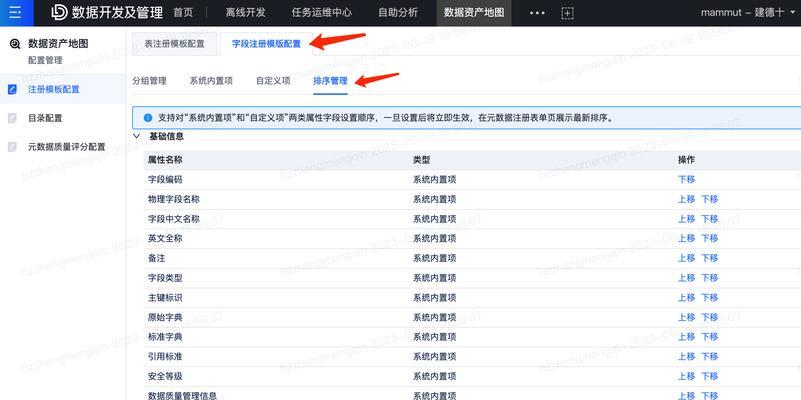Click 下移 for 字段中文名称 row
Screen dimensions: 801x400
[x=709, y=219]
